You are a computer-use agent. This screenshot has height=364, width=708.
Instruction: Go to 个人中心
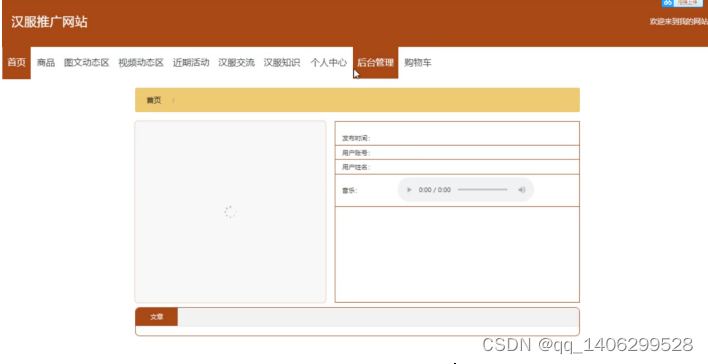tap(328, 63)
